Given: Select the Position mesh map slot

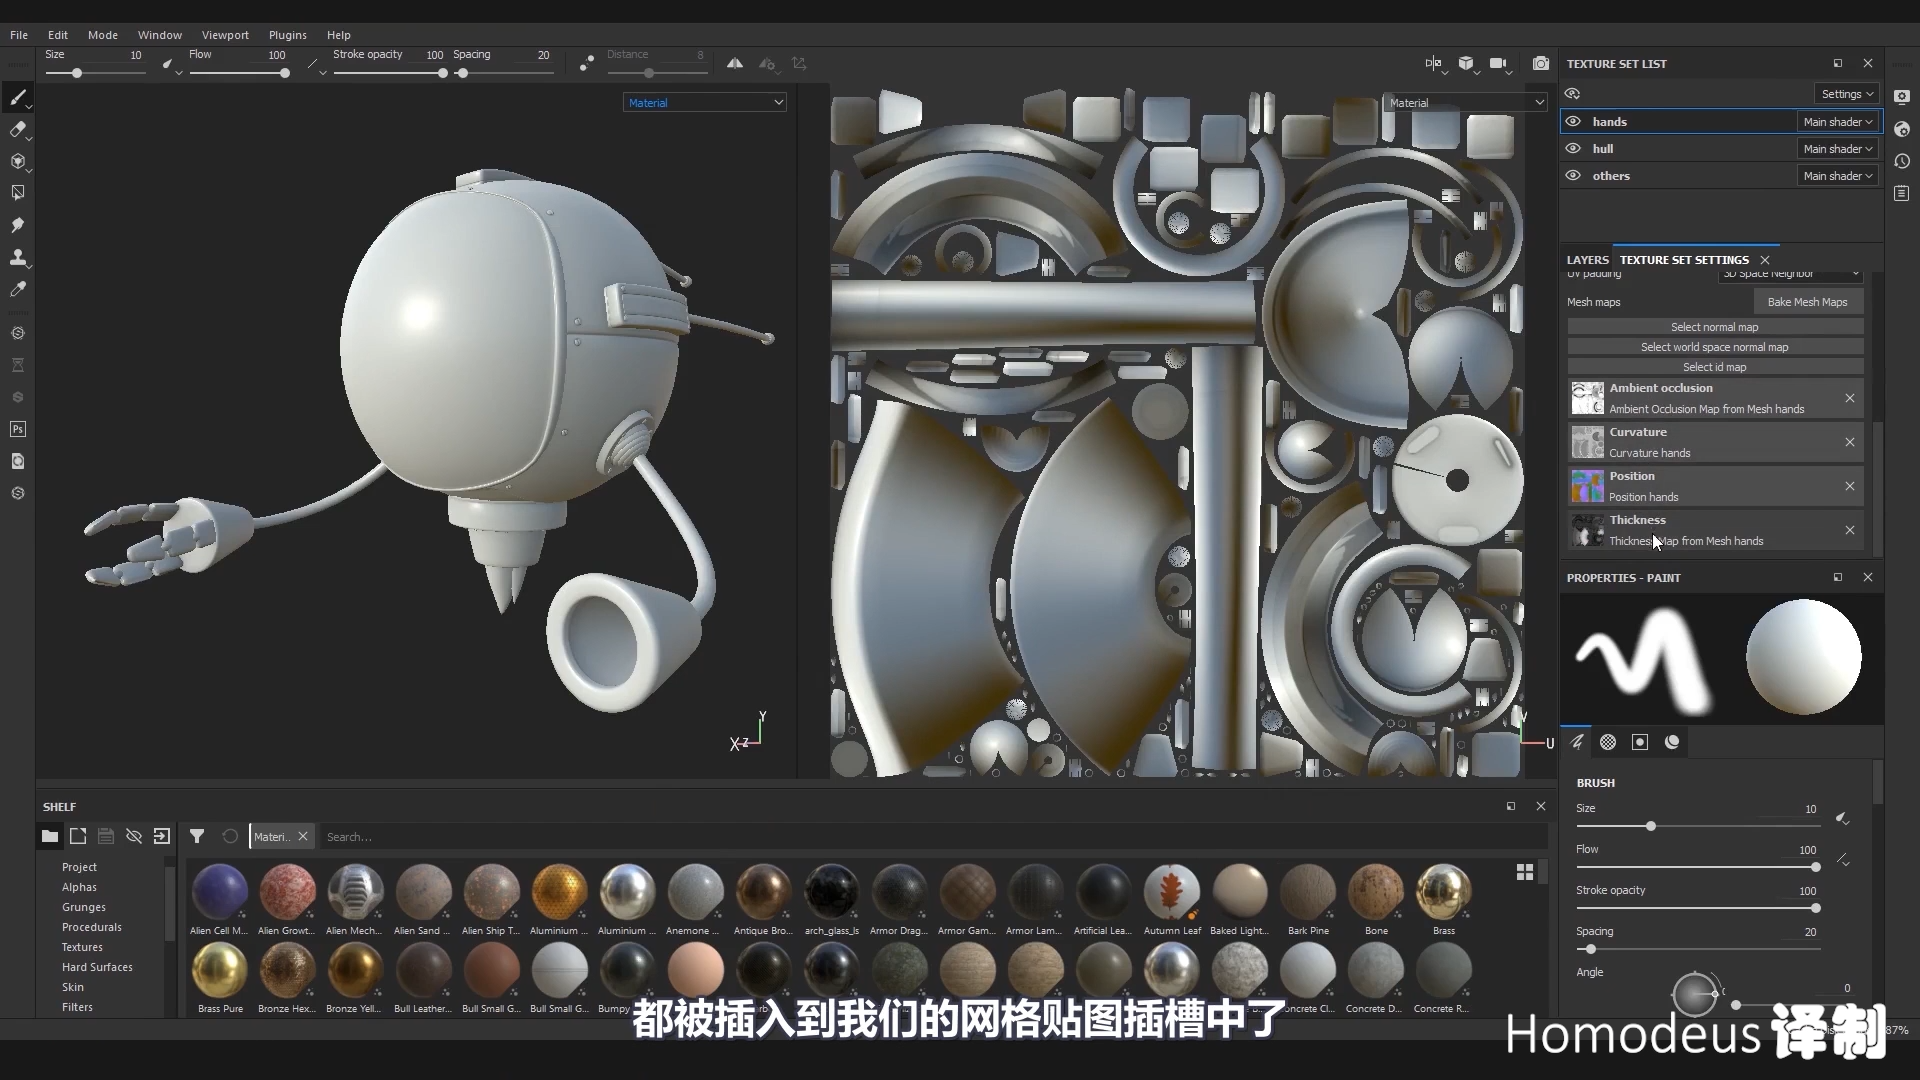Looking at the screenshot, I should (x=1715, y=486).
